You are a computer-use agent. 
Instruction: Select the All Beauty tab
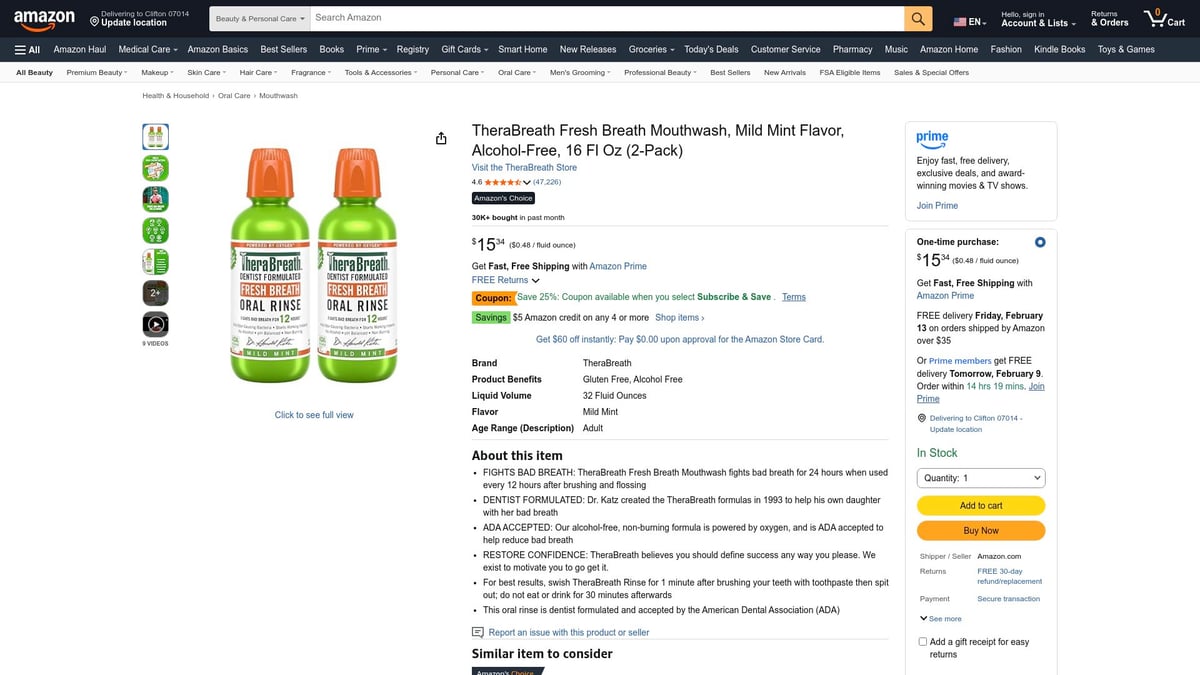[33, 71]
